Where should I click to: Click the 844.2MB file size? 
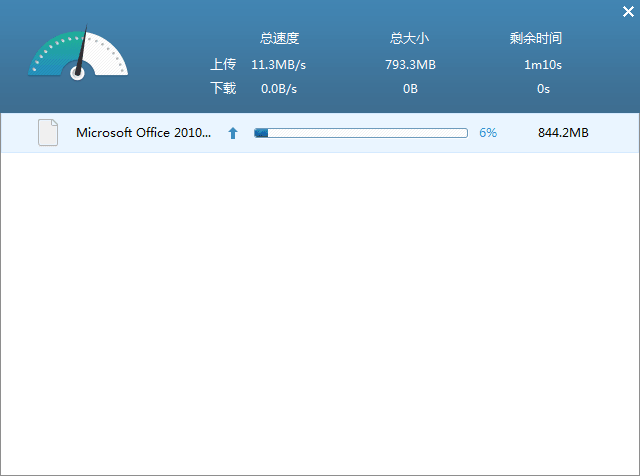click(x=563, y=133)
